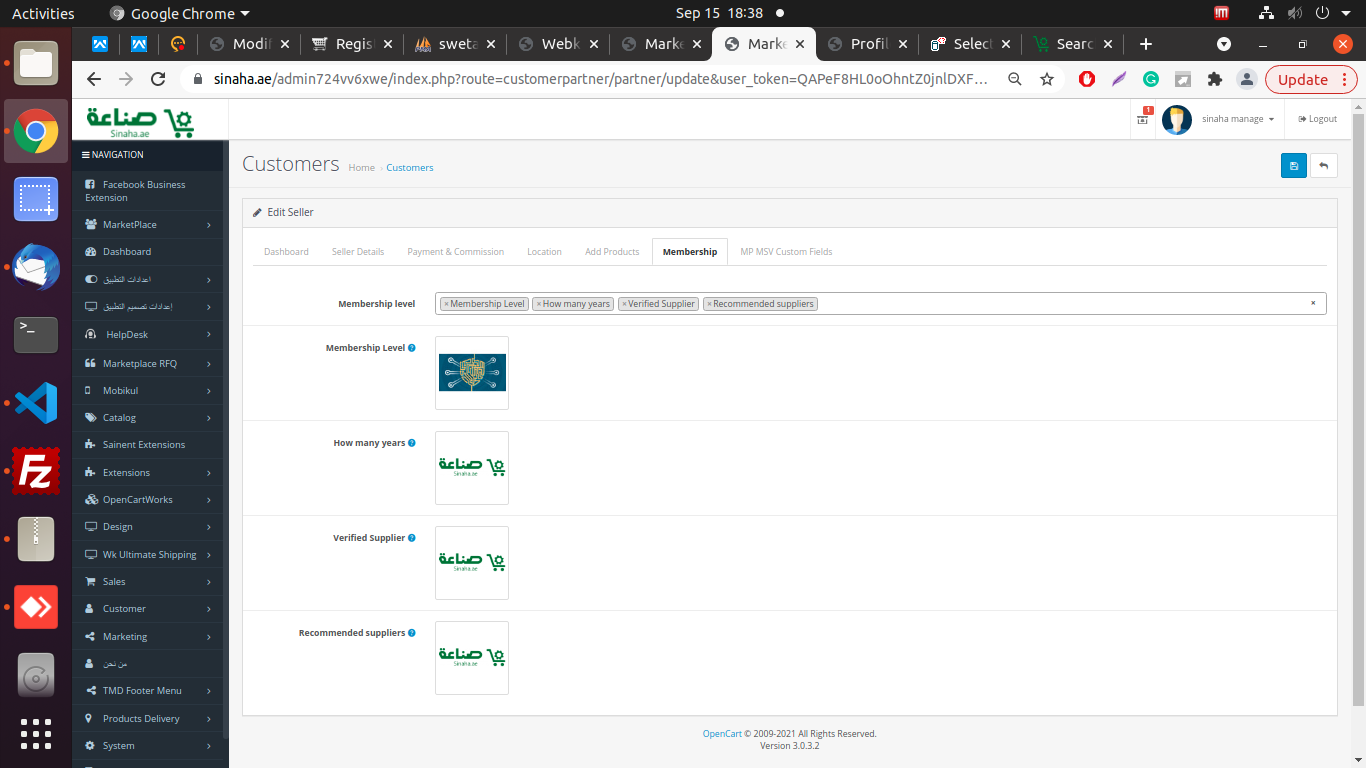The height and width of the screenshot is (768, 1366).
Task: Click inside the Membership level tag field
Action: coord(880,304)
